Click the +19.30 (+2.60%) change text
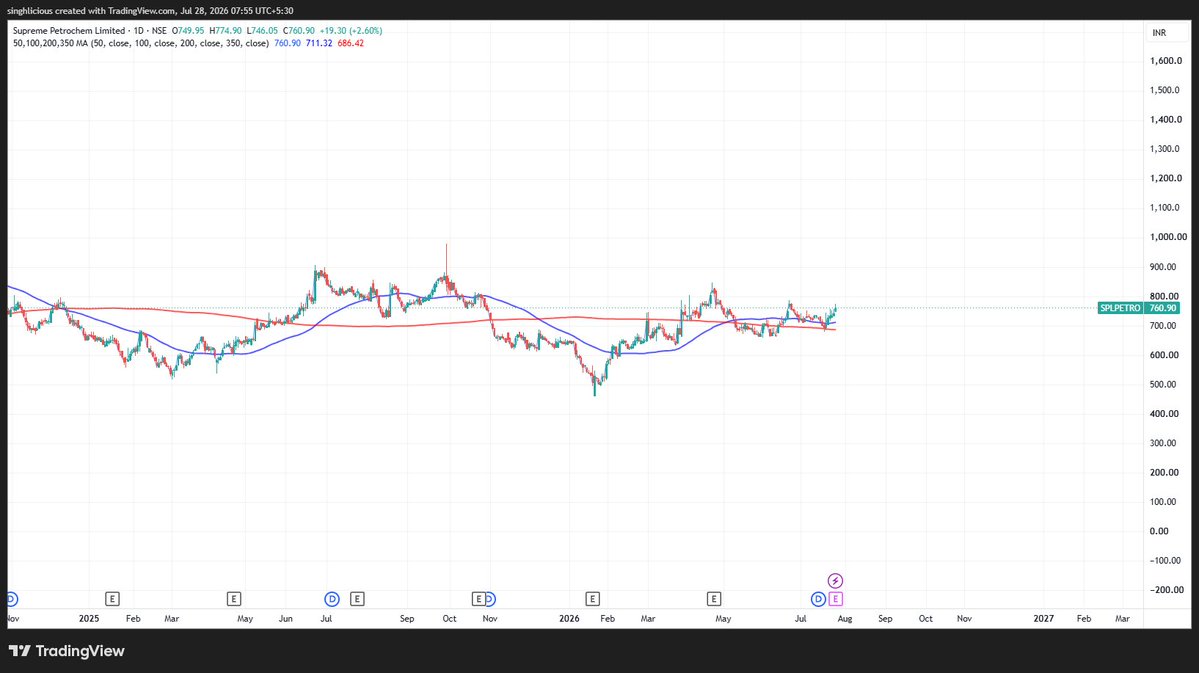Viewport: 1199px width, 673px height. (351, 31)
